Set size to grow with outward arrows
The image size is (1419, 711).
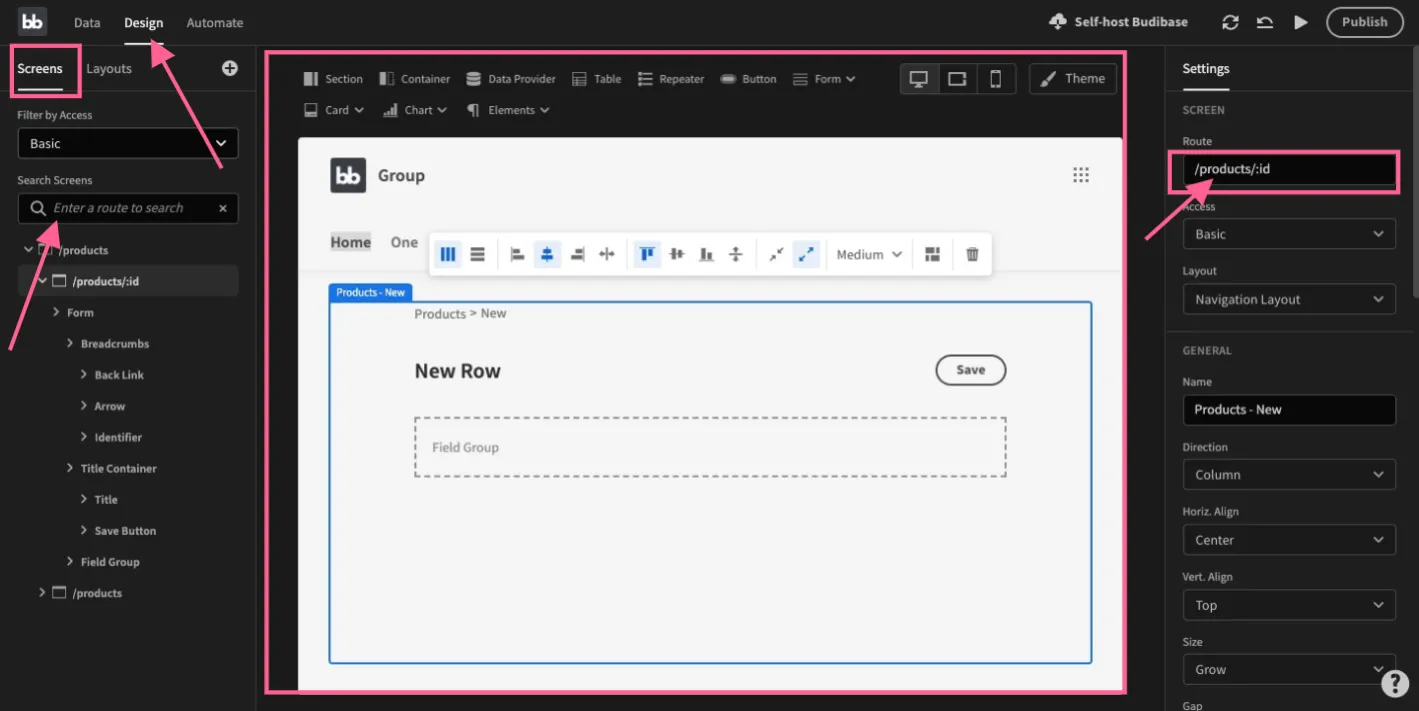click(x=806, y=254)
